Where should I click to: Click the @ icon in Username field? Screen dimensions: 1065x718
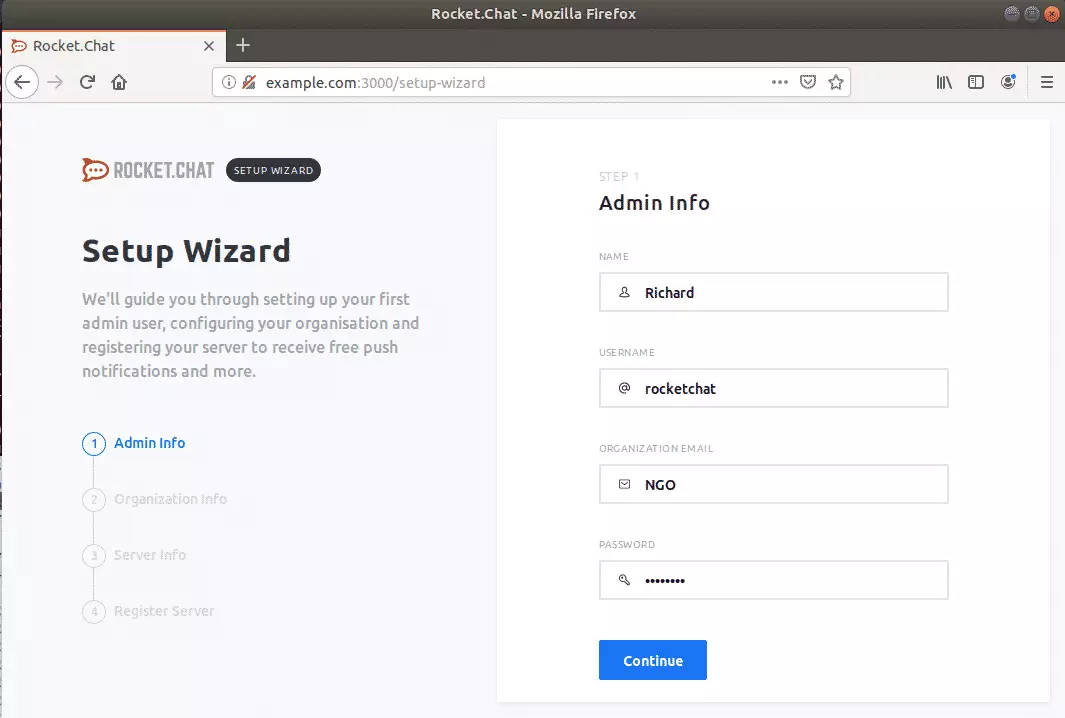[624, 388]
